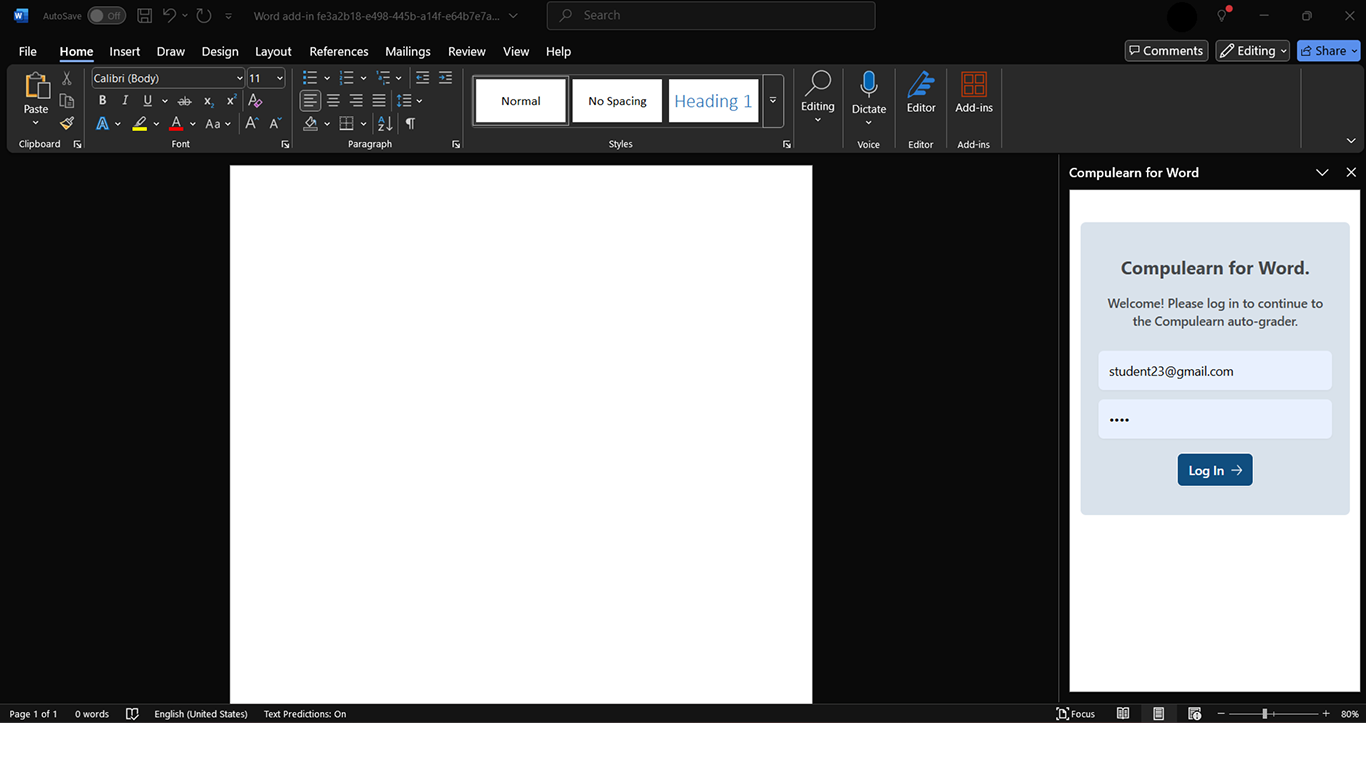
Task: Toggle bold formatting
Action: (102, 101)
